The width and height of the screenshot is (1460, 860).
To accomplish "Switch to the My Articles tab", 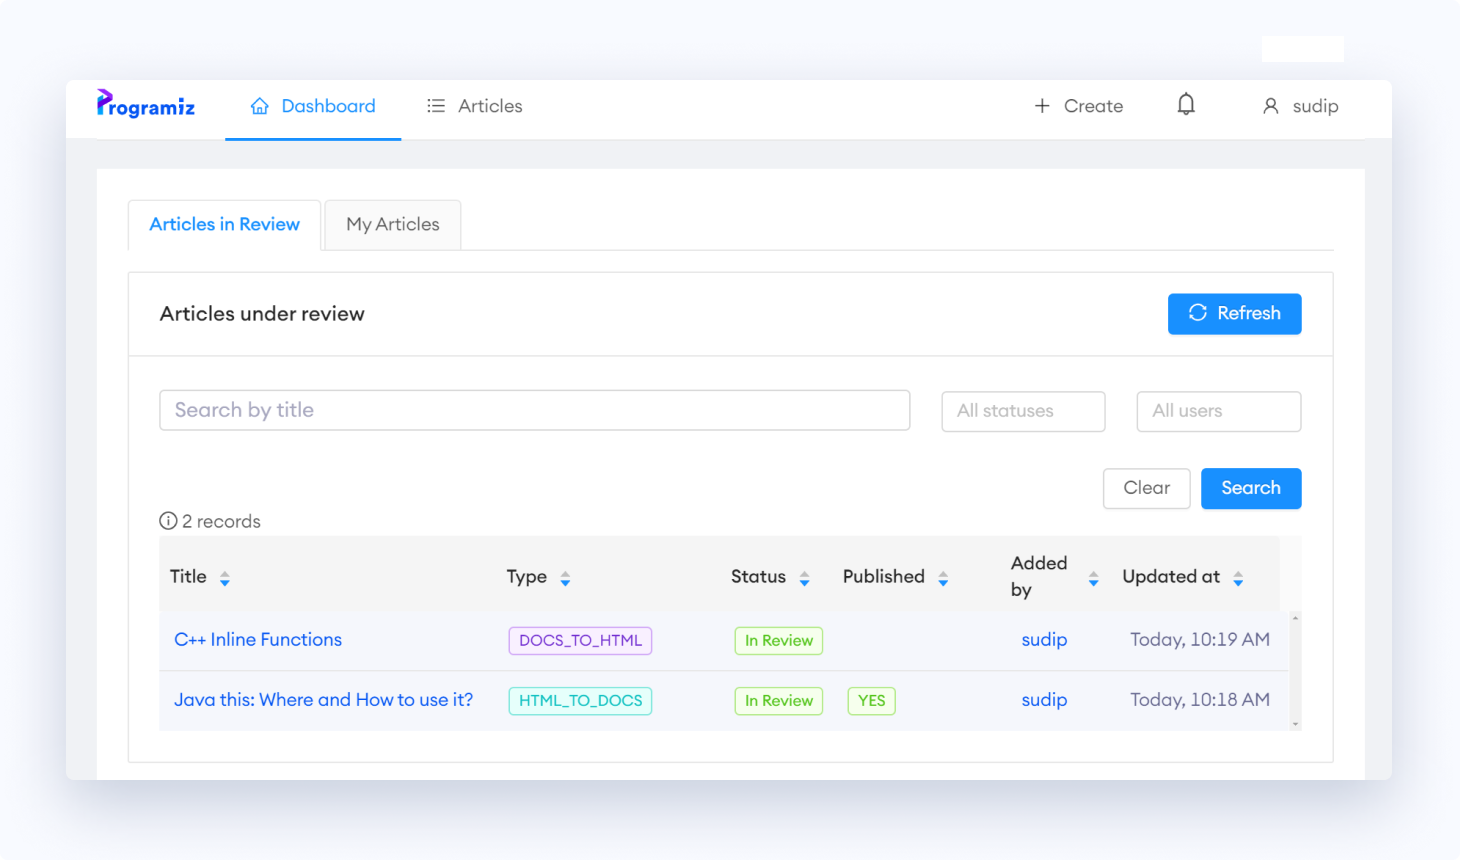I will tap(392, 224).
